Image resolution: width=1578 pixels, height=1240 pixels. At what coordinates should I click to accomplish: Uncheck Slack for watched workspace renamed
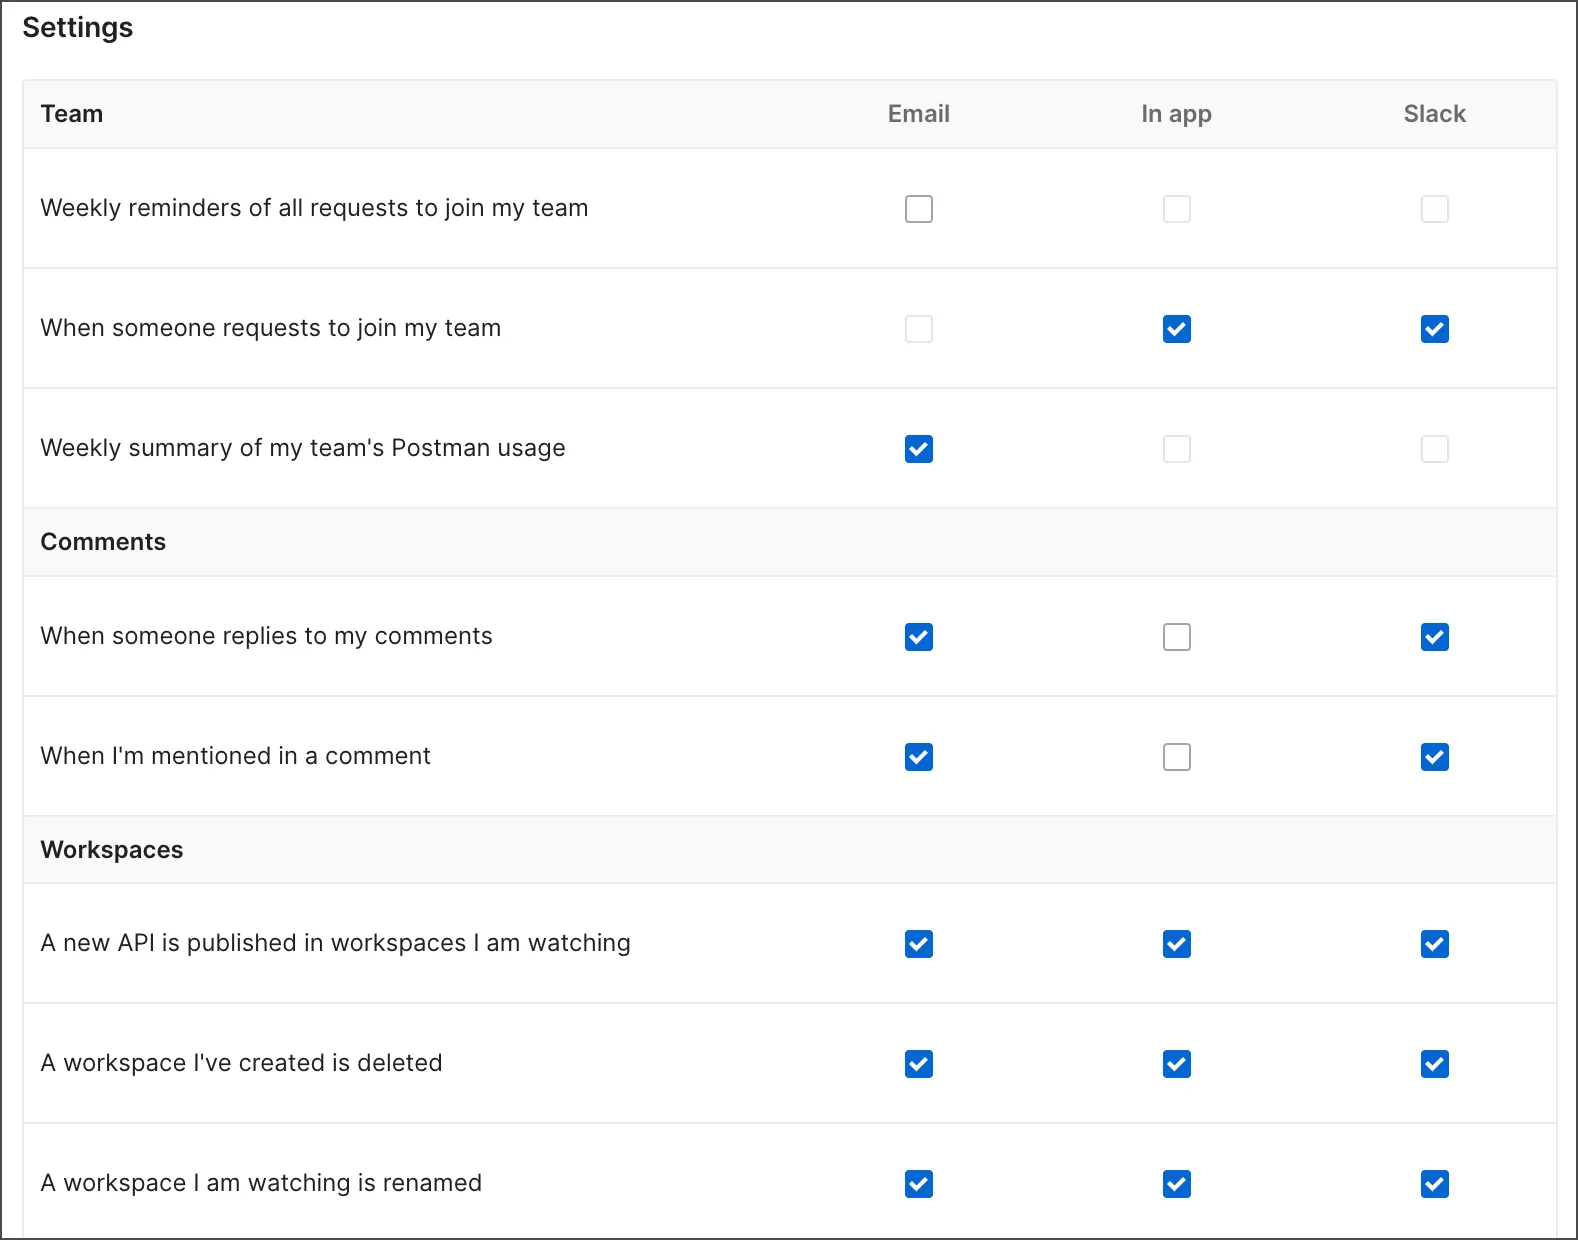(1434, 1184)
